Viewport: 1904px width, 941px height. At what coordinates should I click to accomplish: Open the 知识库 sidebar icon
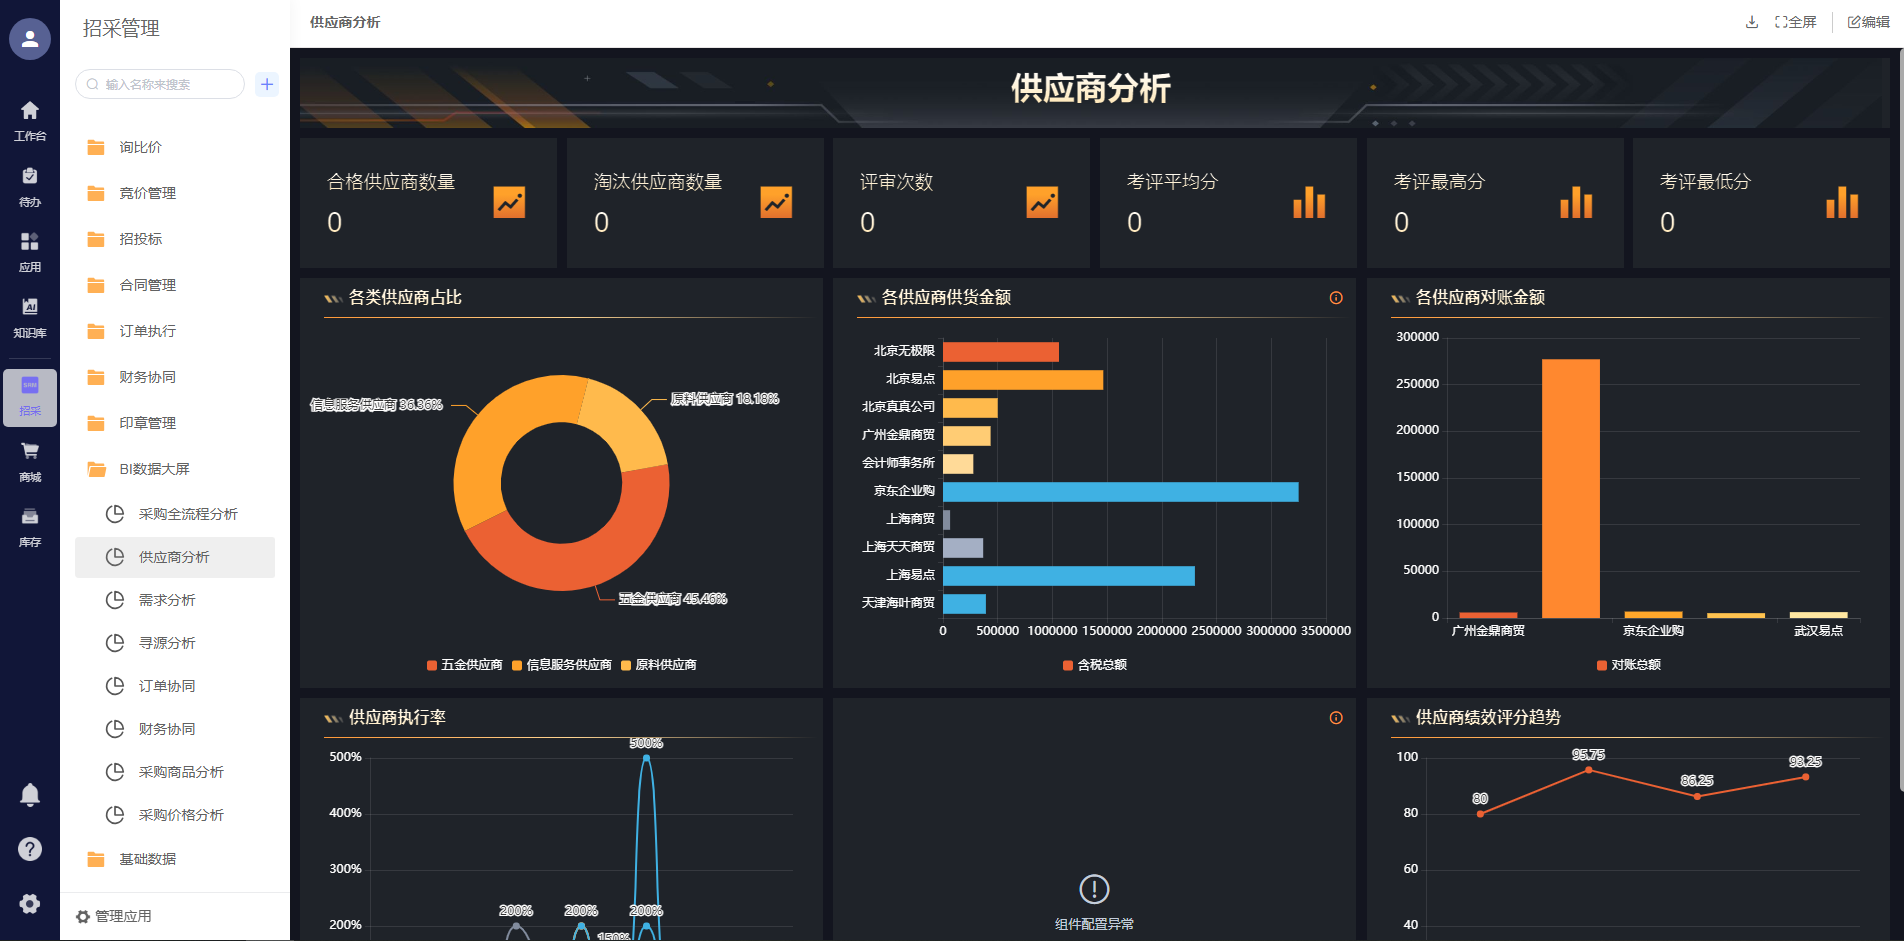30,316
